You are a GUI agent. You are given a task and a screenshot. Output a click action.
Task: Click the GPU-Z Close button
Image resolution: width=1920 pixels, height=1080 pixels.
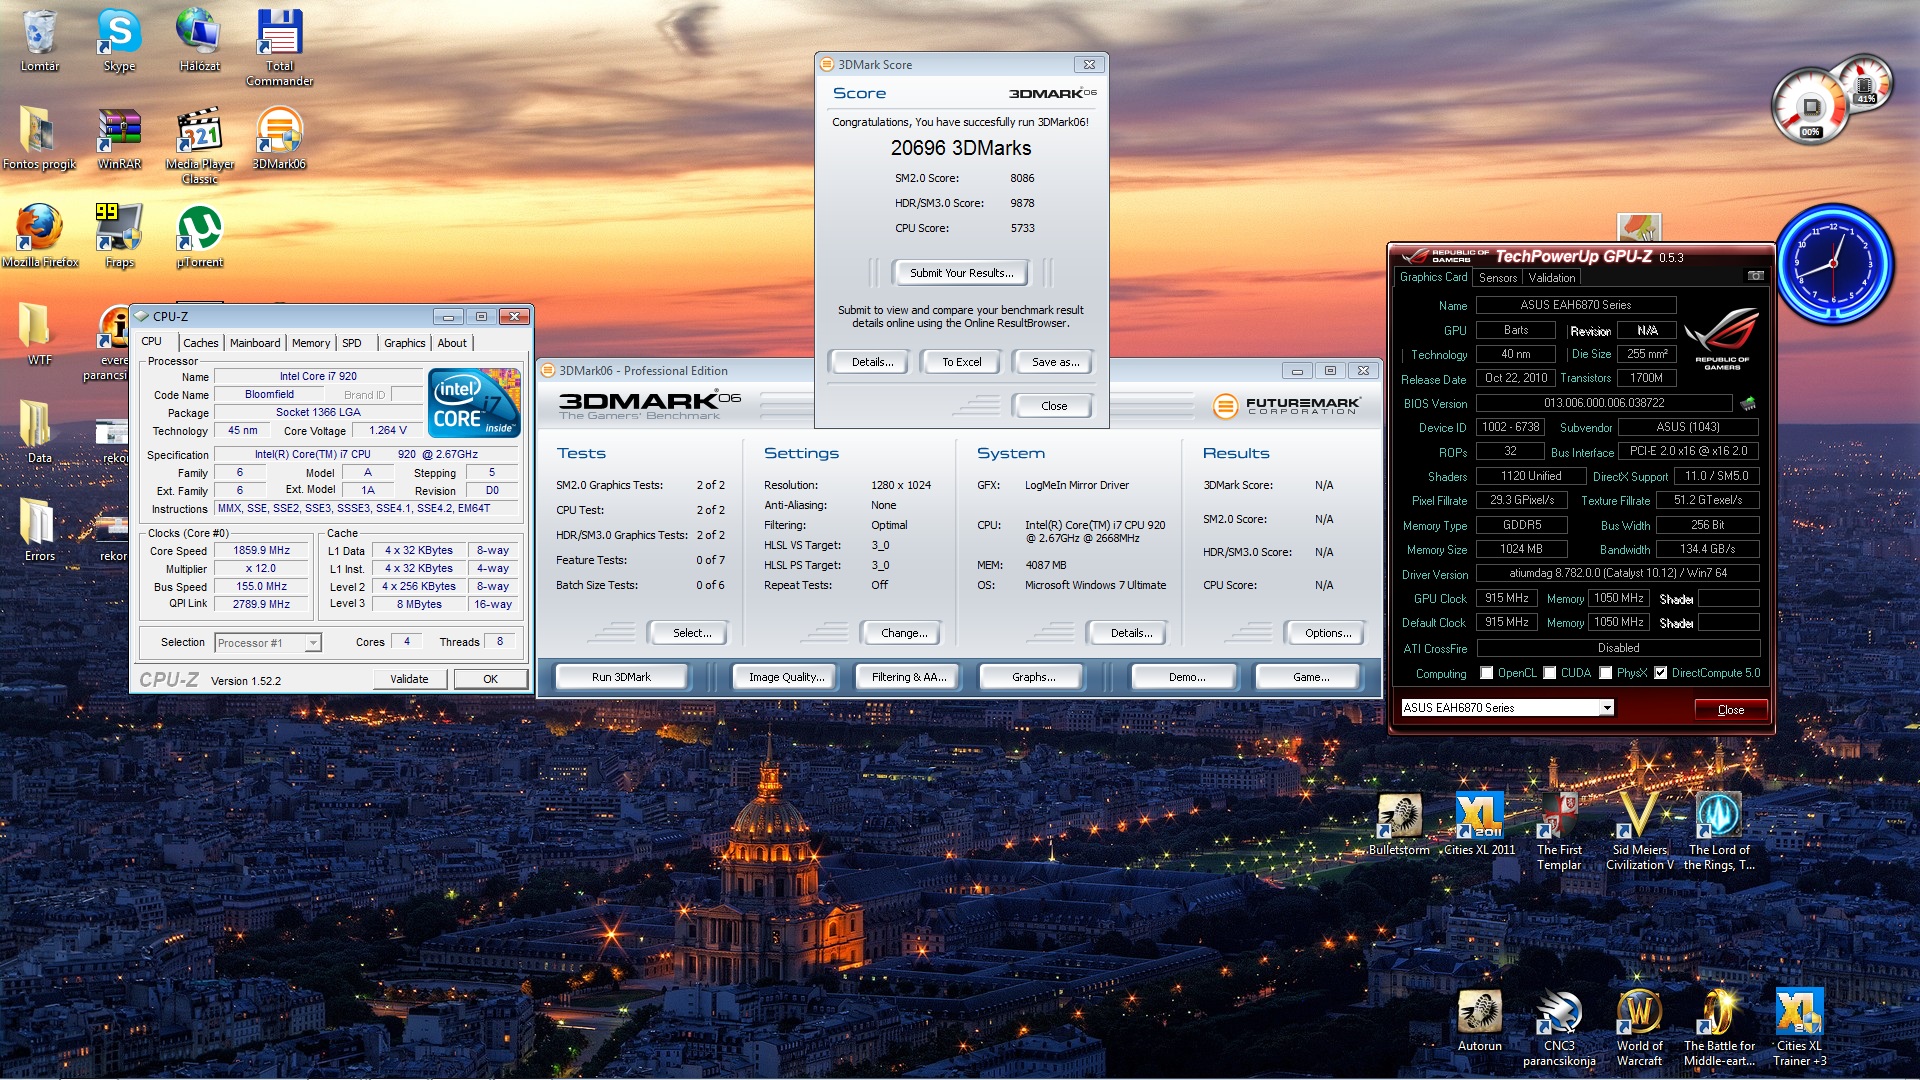click(1730, 709)
